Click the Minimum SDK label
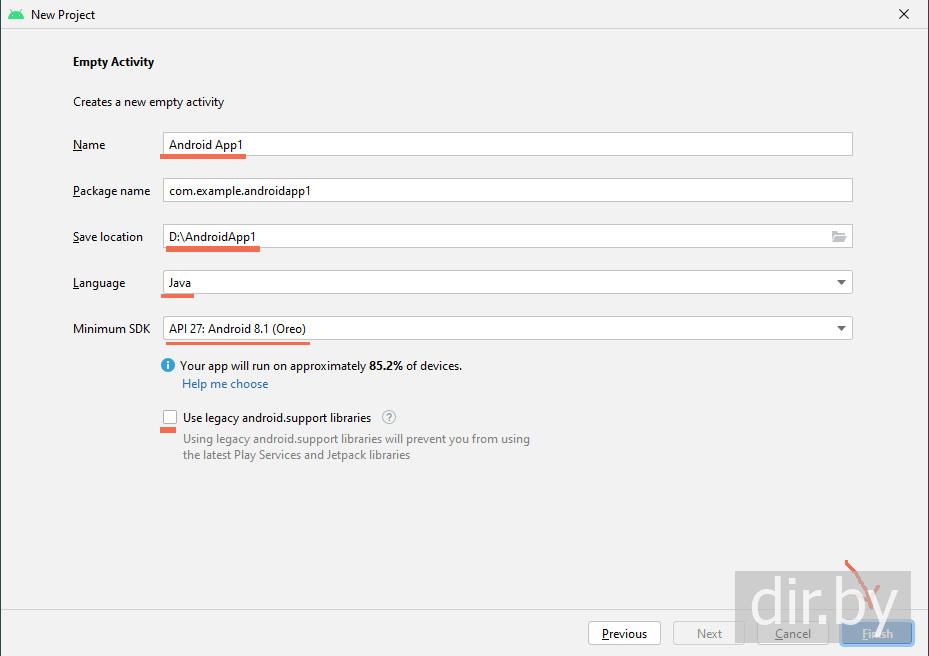 coord(111,328)
